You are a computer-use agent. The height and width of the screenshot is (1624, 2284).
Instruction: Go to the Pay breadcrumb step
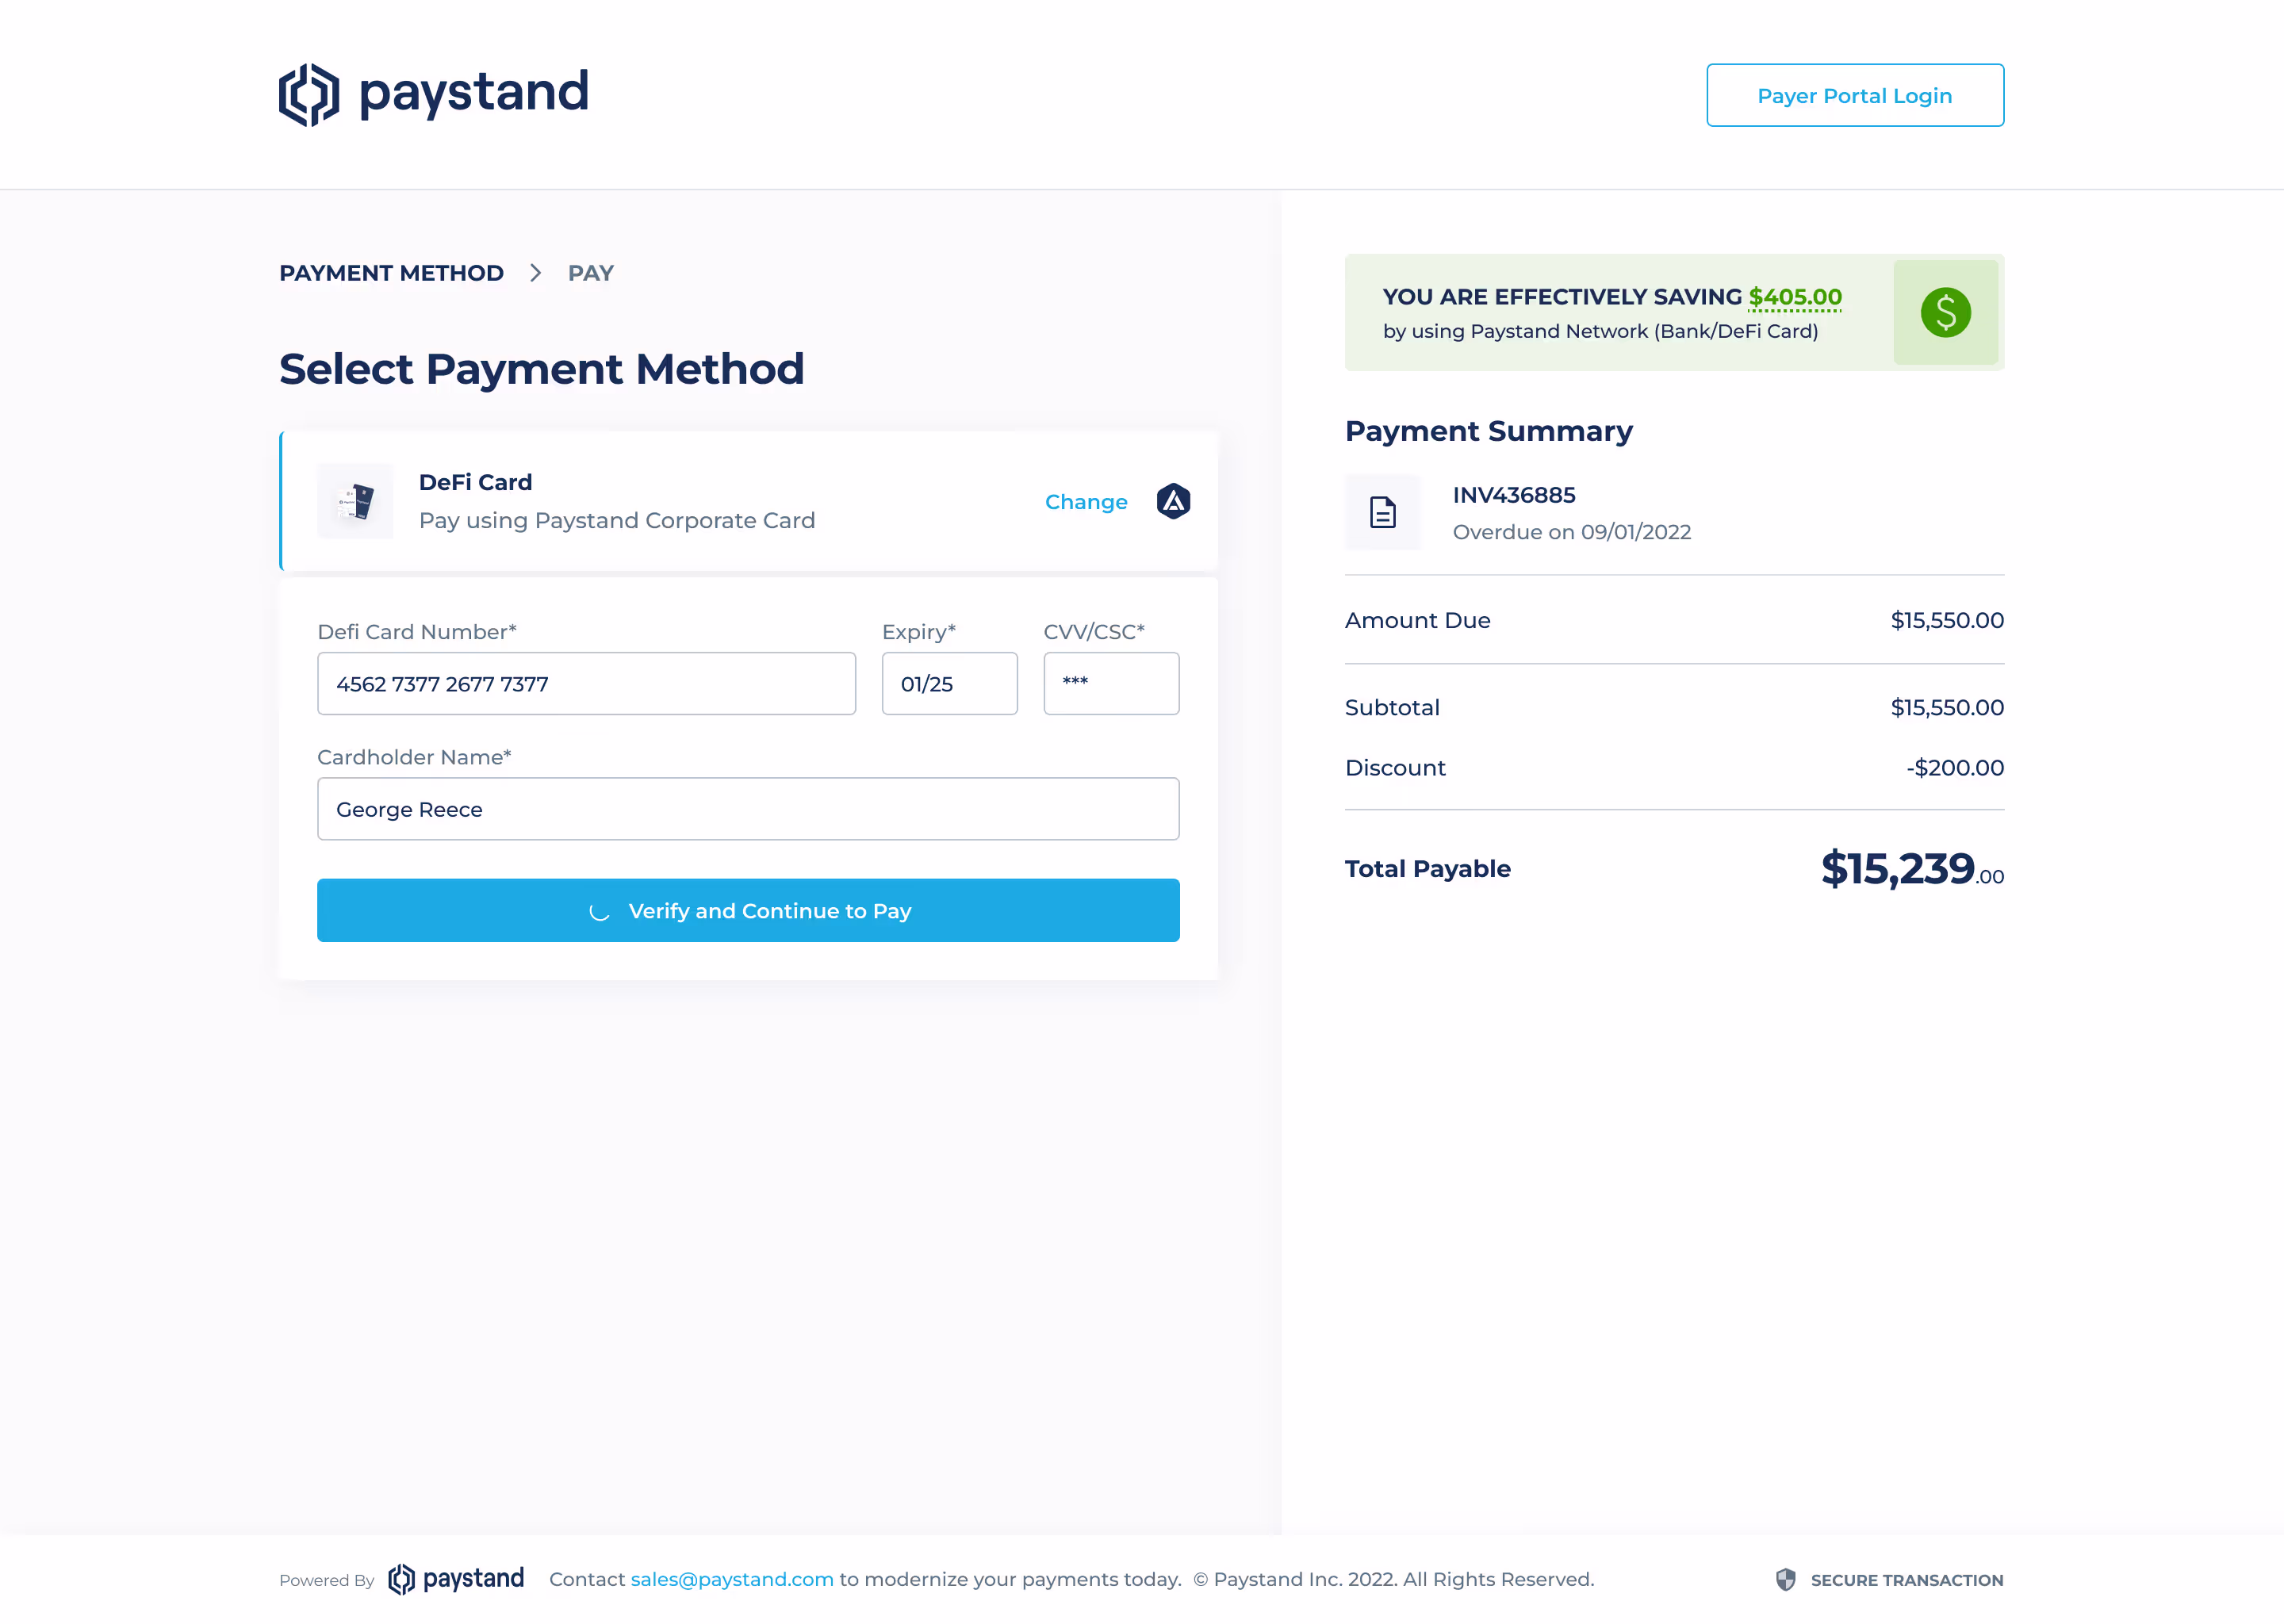(590, 273)
